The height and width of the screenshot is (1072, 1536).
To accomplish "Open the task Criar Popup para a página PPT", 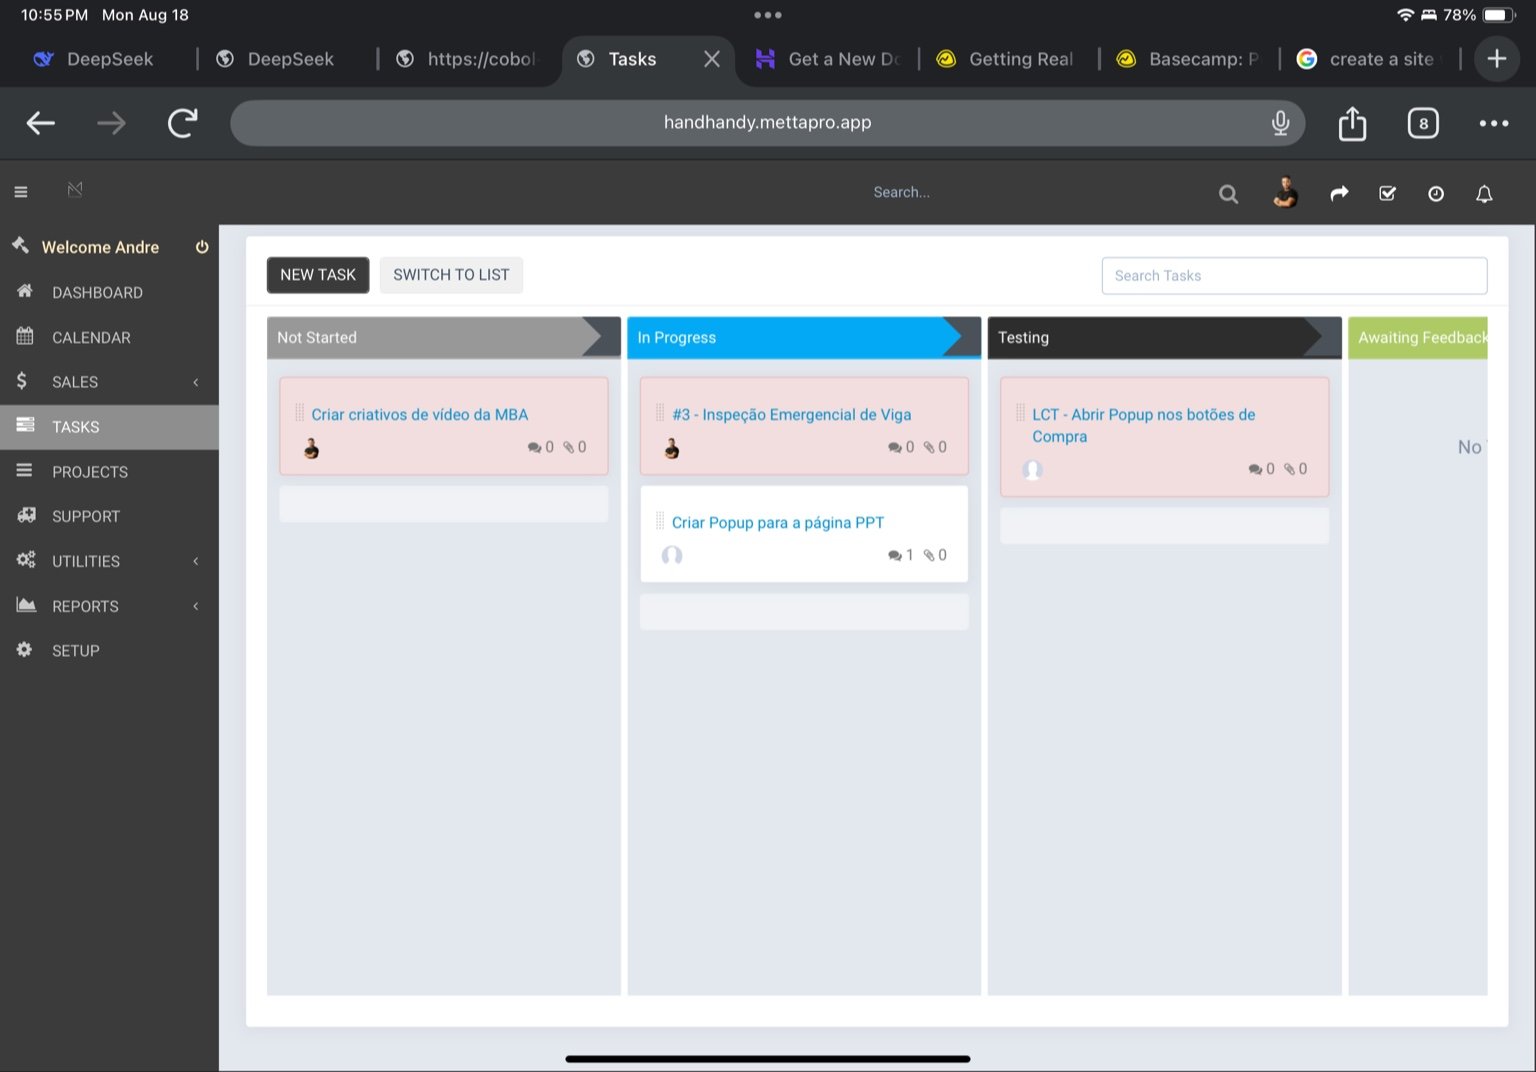I will tap(778, 521).
